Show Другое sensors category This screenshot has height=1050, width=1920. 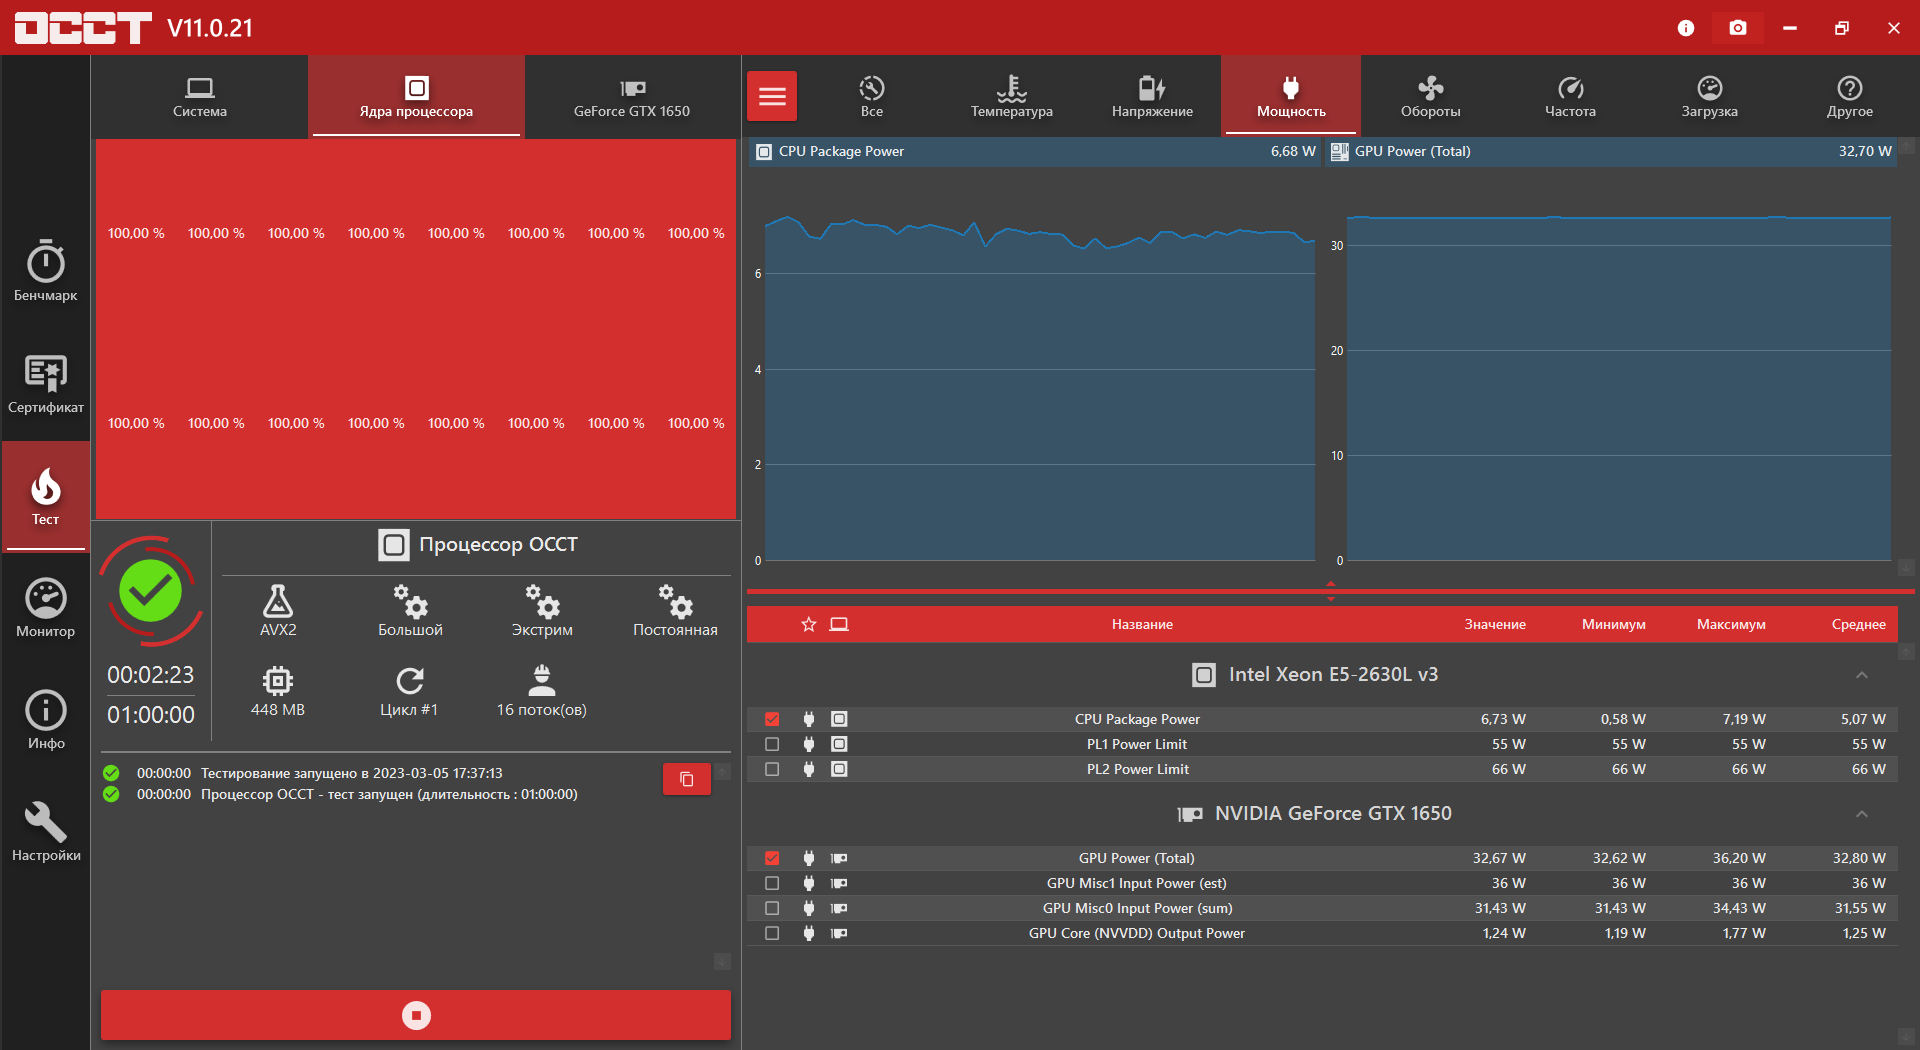(x=1850, y=97)
